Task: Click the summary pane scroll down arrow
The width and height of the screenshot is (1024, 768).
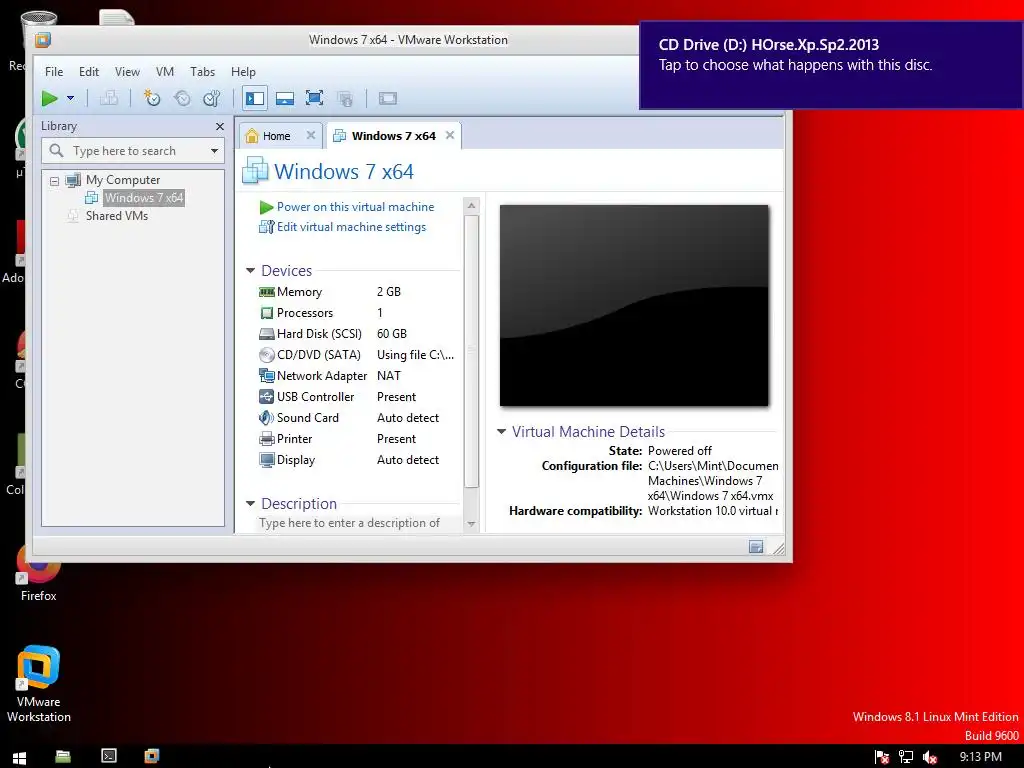Action: click(x=472, y=524)
